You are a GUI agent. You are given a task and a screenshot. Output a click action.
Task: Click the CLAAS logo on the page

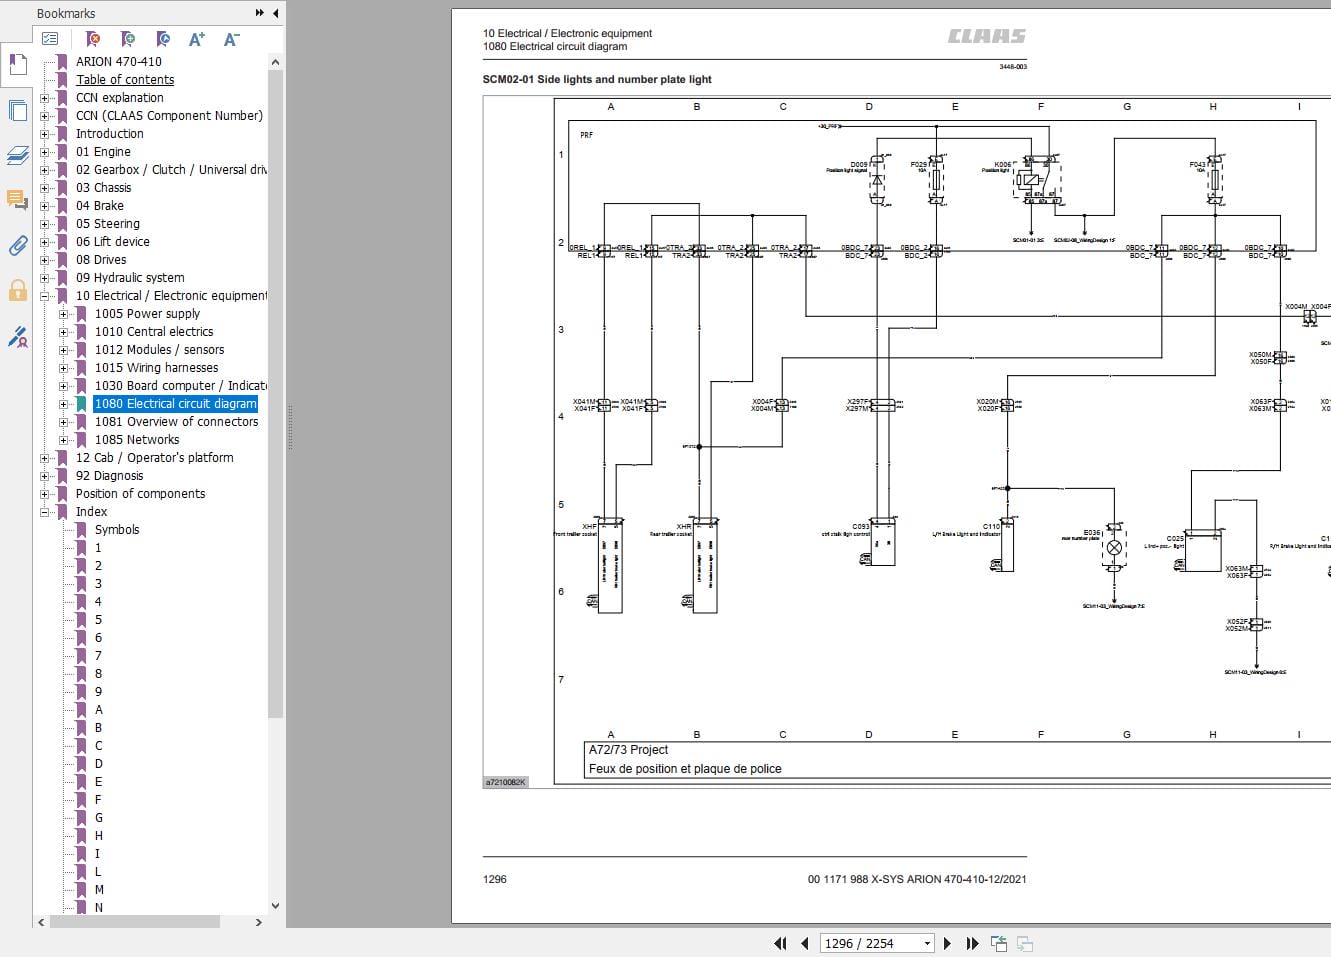pyautogui.click(x=987, y=36)
